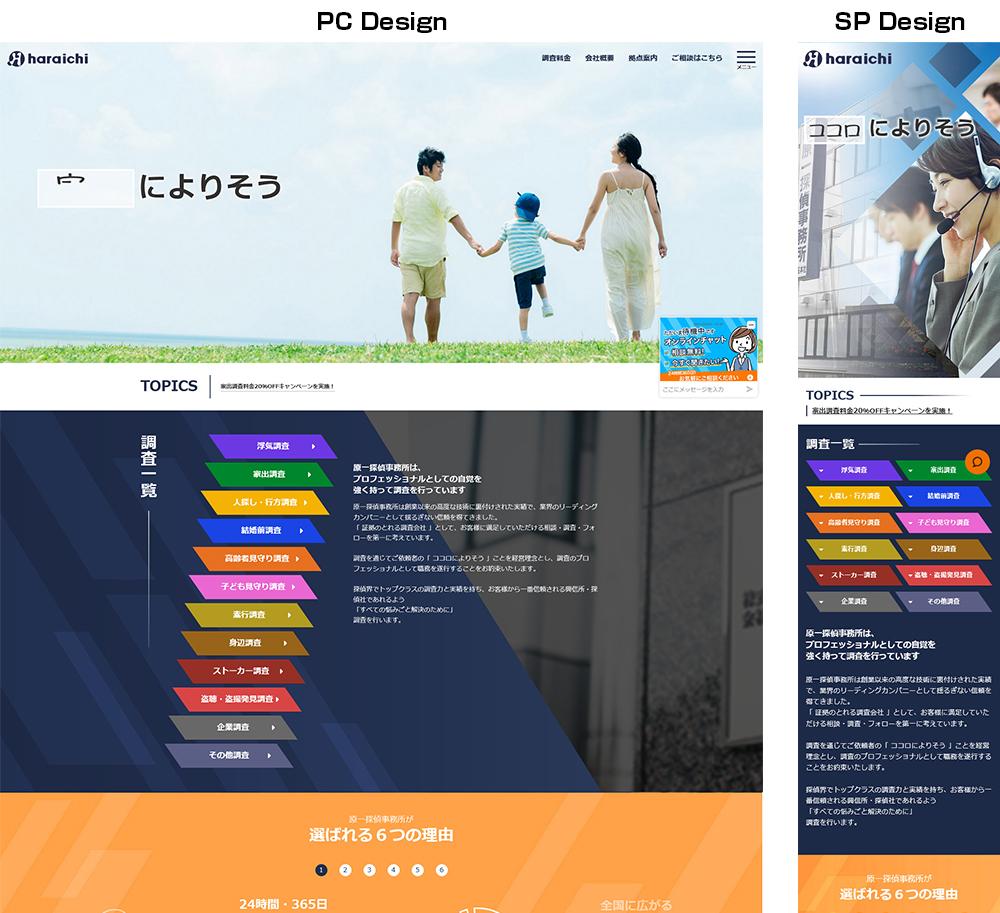Open the PC TOPICS 20%OFF campaign link
The width and height of the screenshot is (1000, 913).
pos(277,386)
